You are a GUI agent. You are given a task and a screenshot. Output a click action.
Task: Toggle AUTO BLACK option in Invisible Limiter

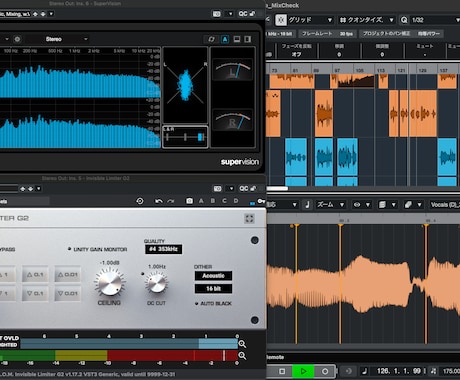(213, 304)
